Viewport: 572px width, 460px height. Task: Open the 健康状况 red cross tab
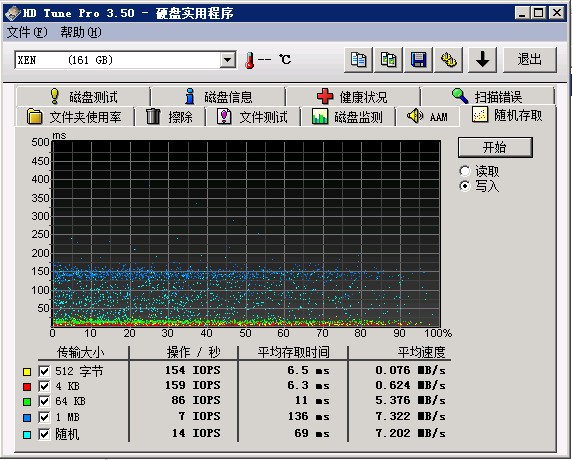[x=352, y=97]
